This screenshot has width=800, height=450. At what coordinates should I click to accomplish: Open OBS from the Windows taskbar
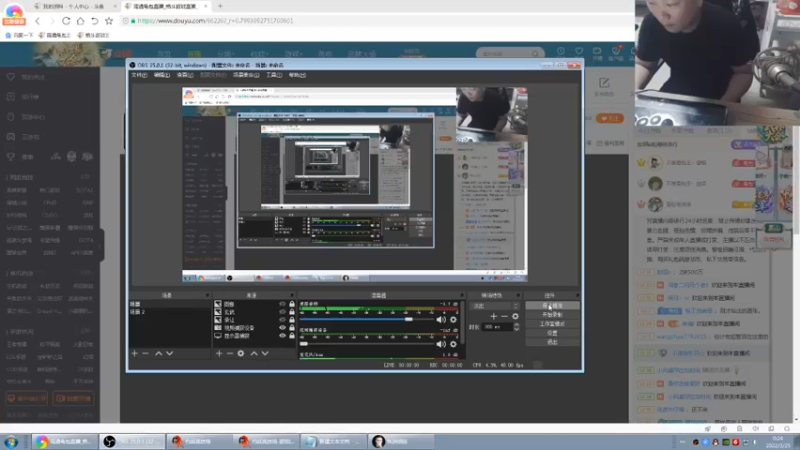click(x=134, y=441)
